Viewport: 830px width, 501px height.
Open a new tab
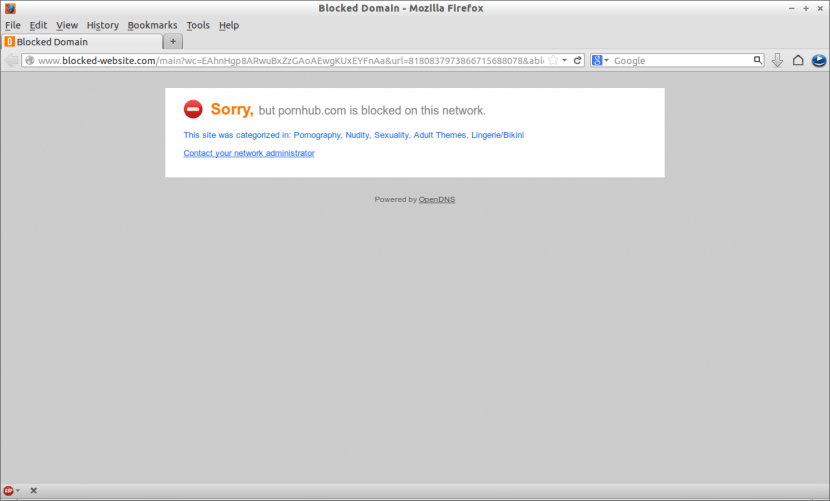(173, 41)
